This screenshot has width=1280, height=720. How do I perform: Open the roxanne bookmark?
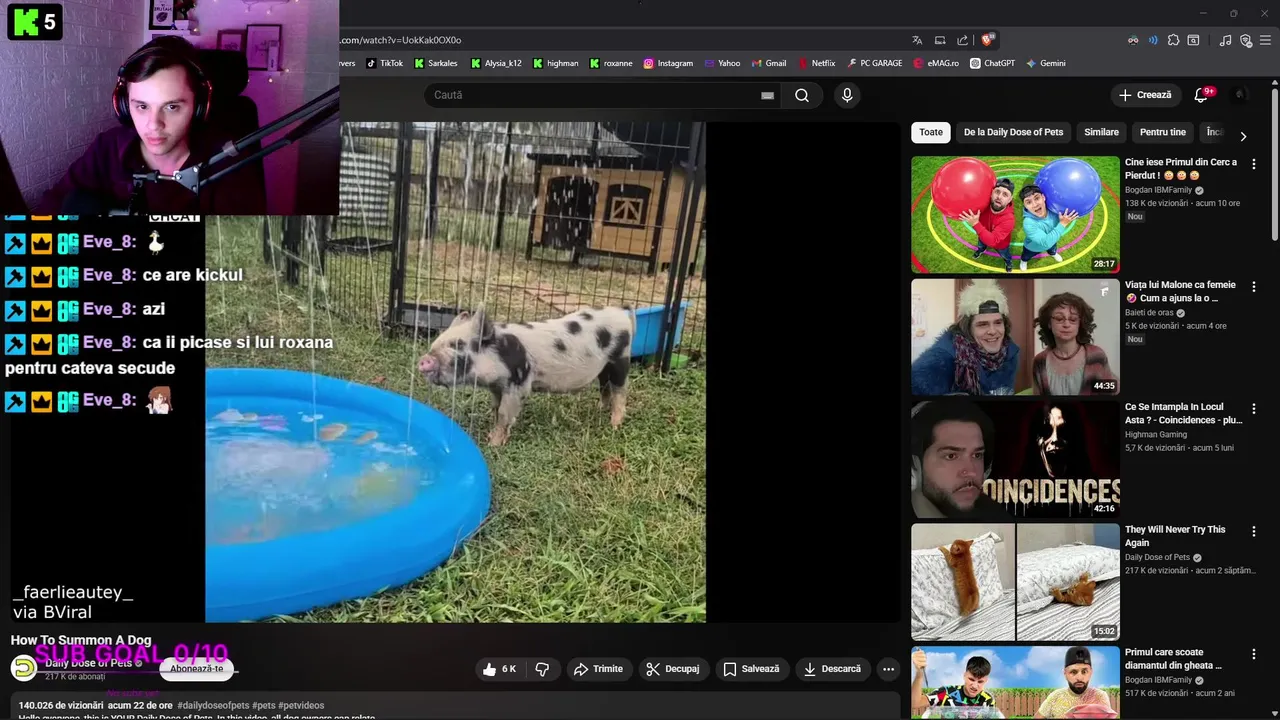(x=611, y=63)
